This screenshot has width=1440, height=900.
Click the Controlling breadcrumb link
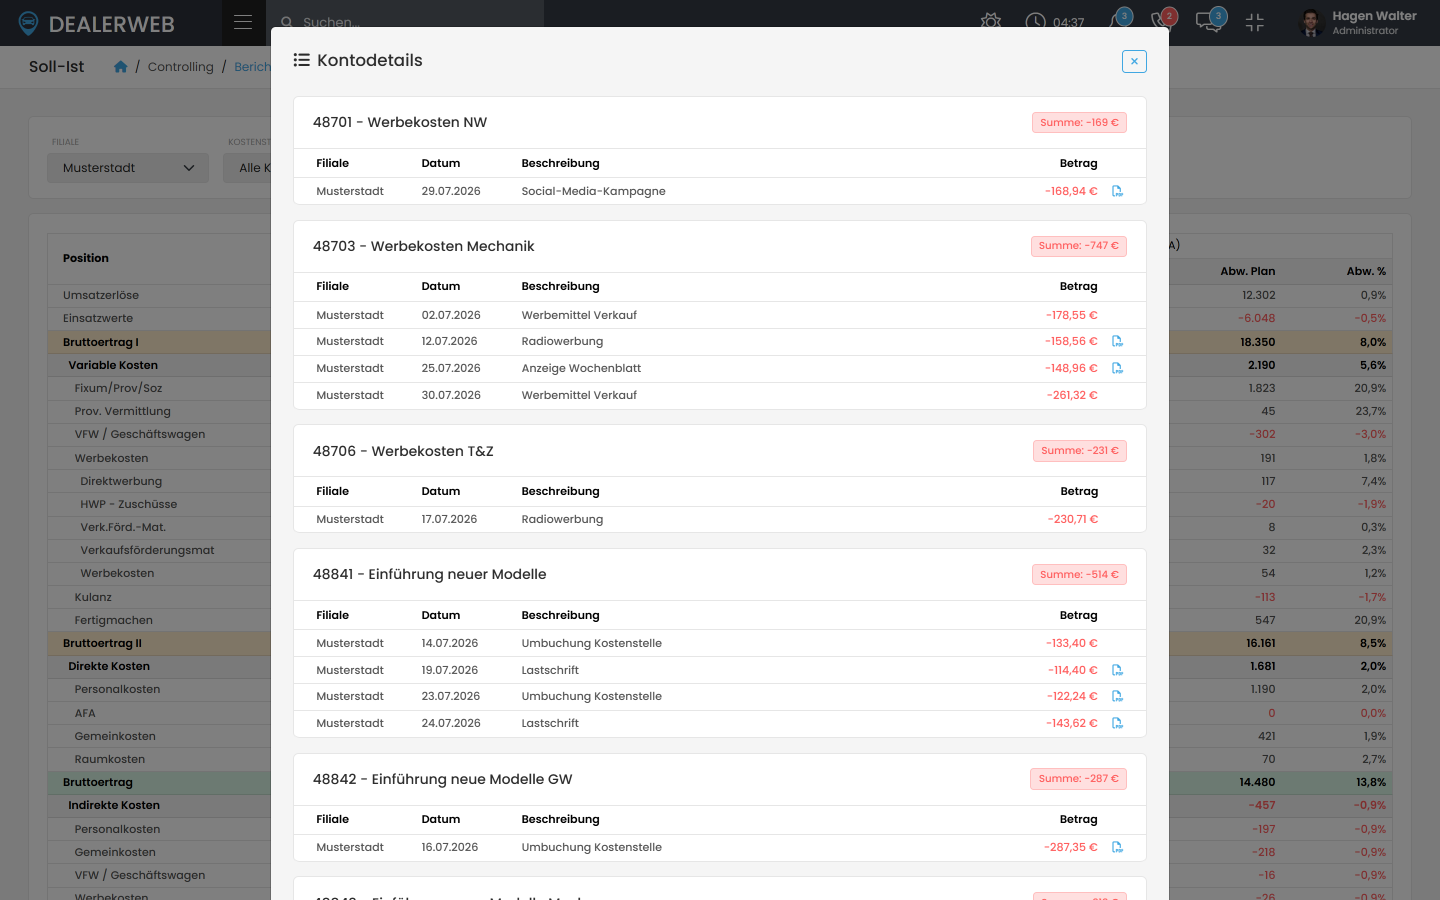(181, 67)
